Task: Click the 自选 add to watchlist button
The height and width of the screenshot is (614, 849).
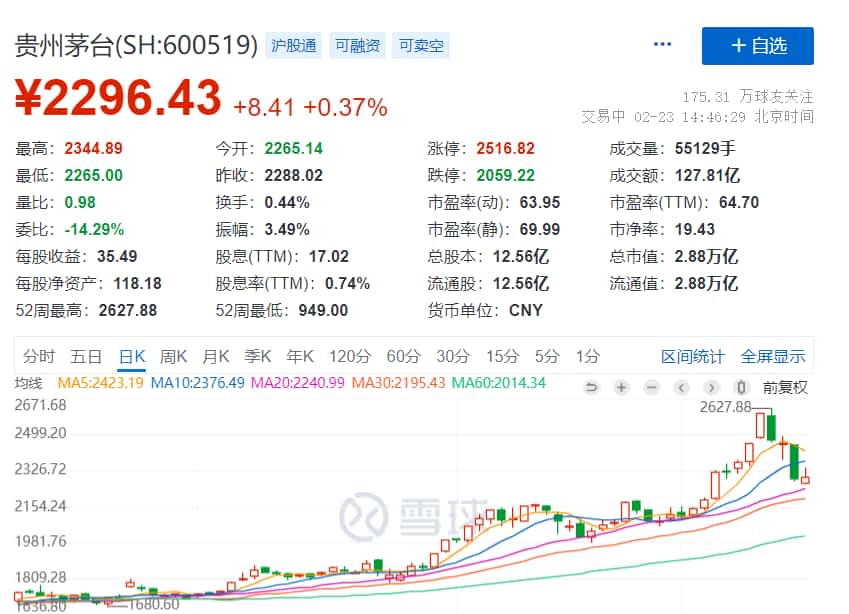Action: point(758,46)
